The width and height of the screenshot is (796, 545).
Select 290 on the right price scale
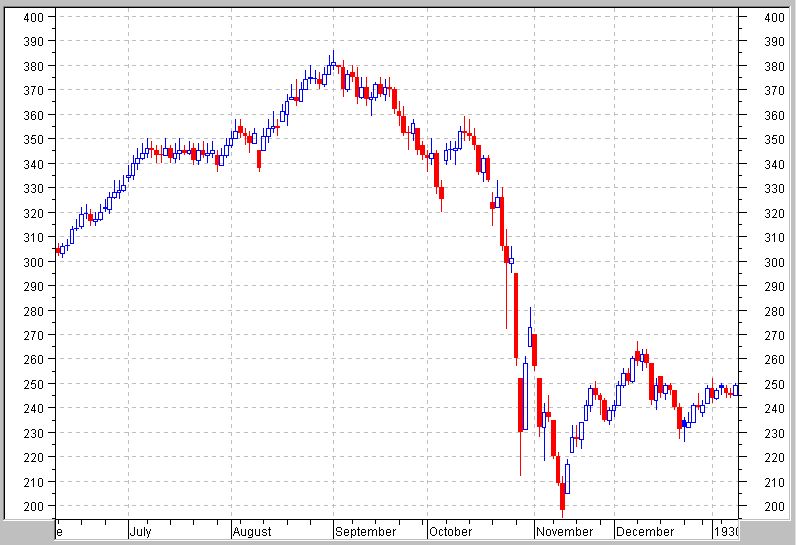(774, 286)
